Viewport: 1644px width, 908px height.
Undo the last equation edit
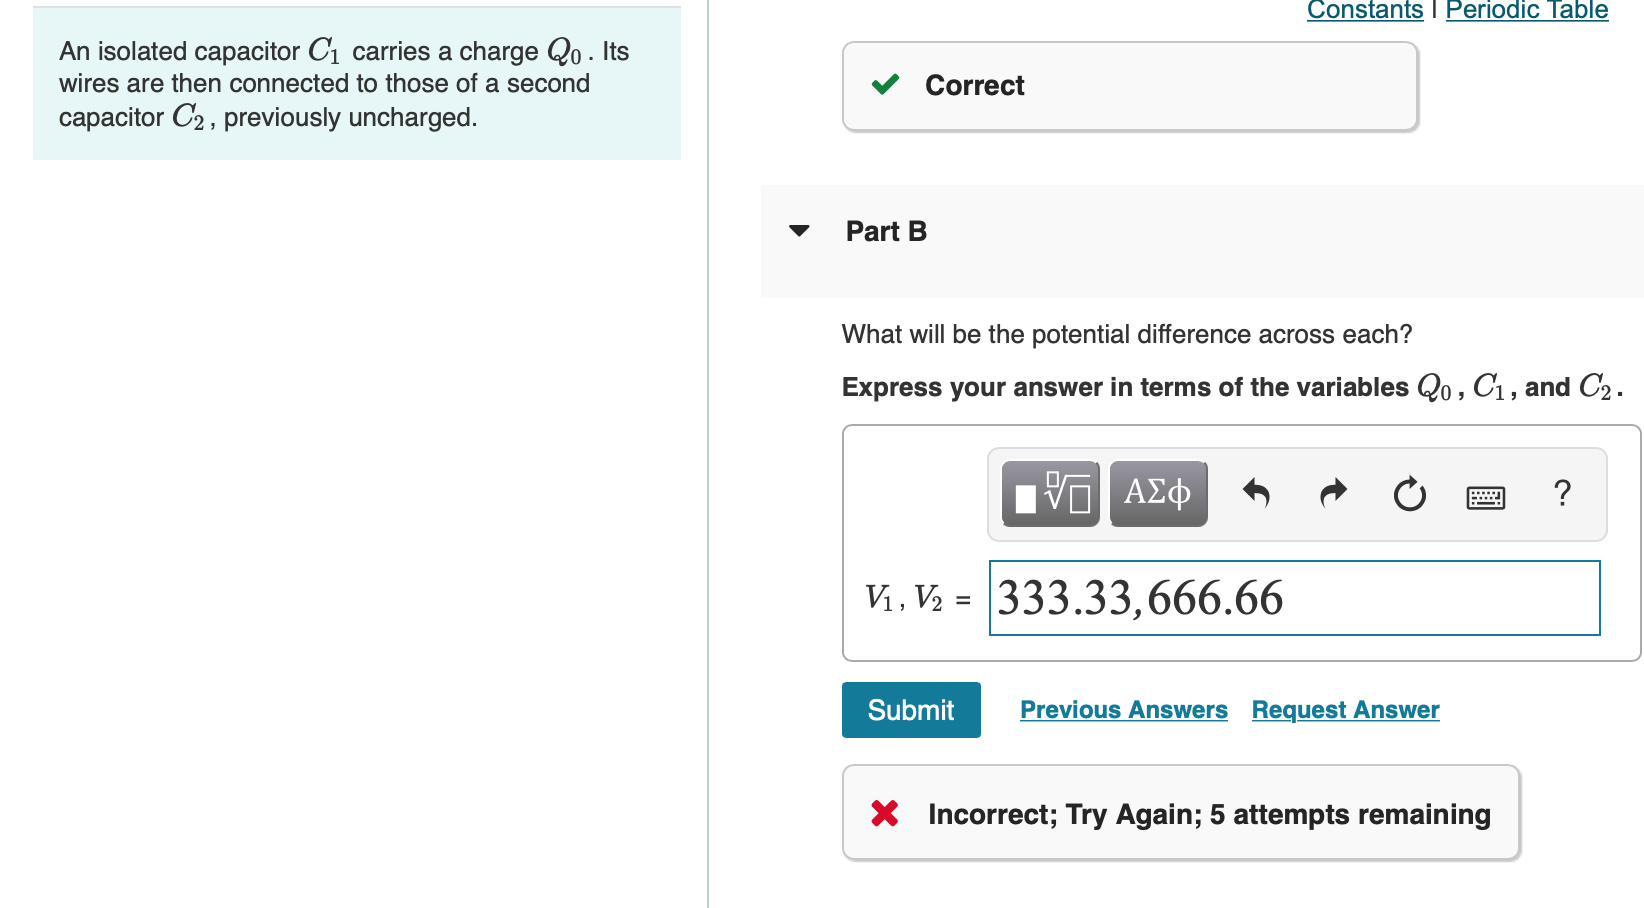pos(1256,493)
